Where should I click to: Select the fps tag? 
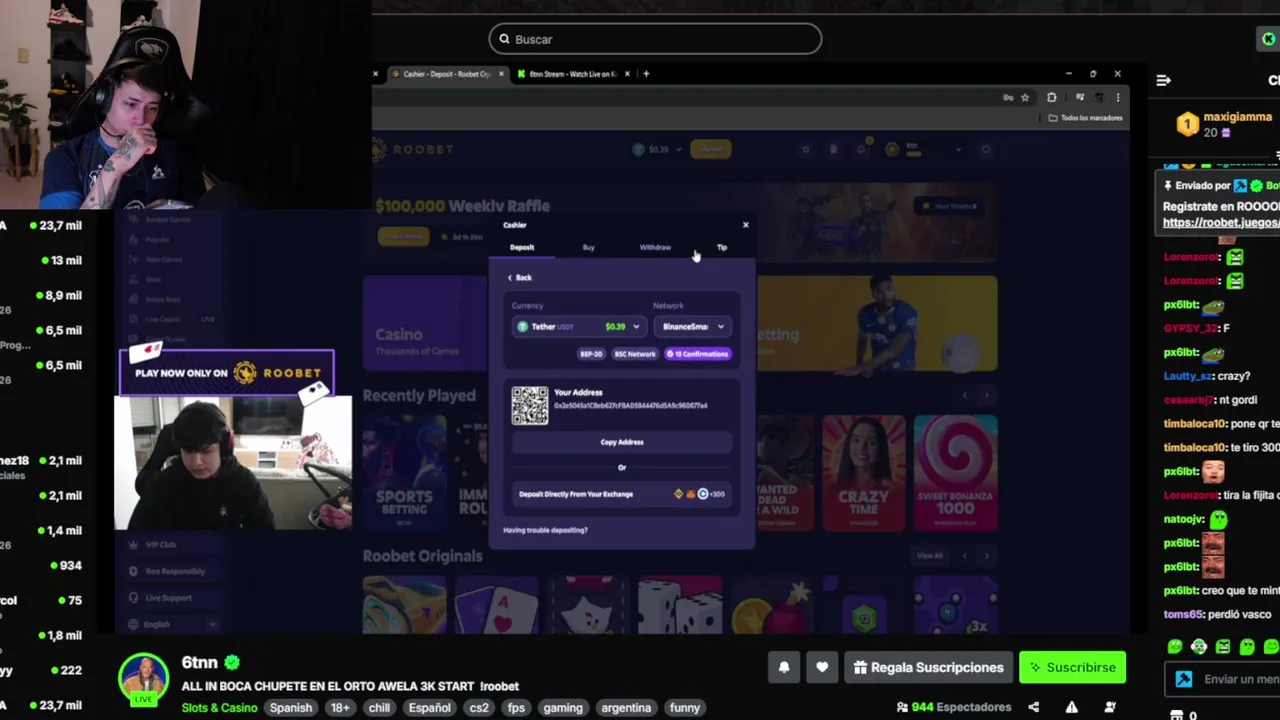[x=516, y=707]
